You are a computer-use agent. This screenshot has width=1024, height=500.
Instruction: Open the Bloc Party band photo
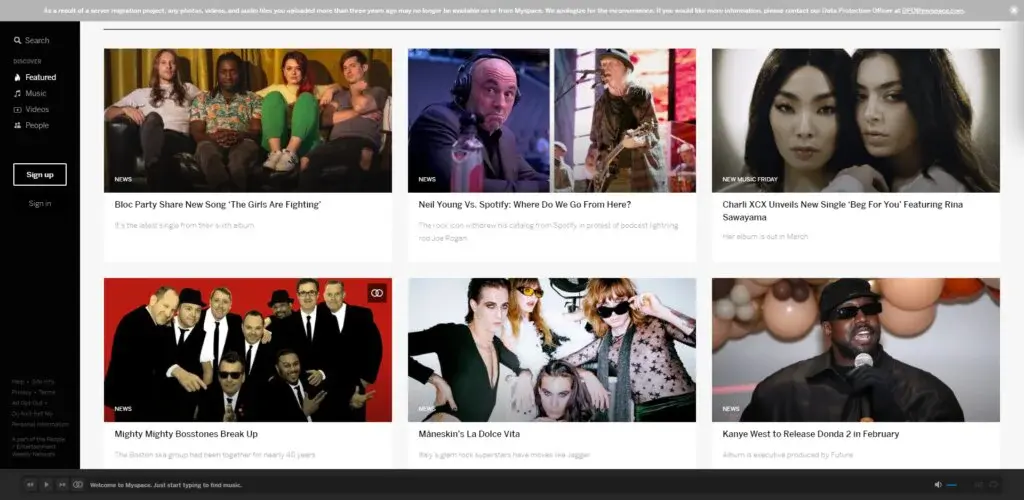point(248,120)
